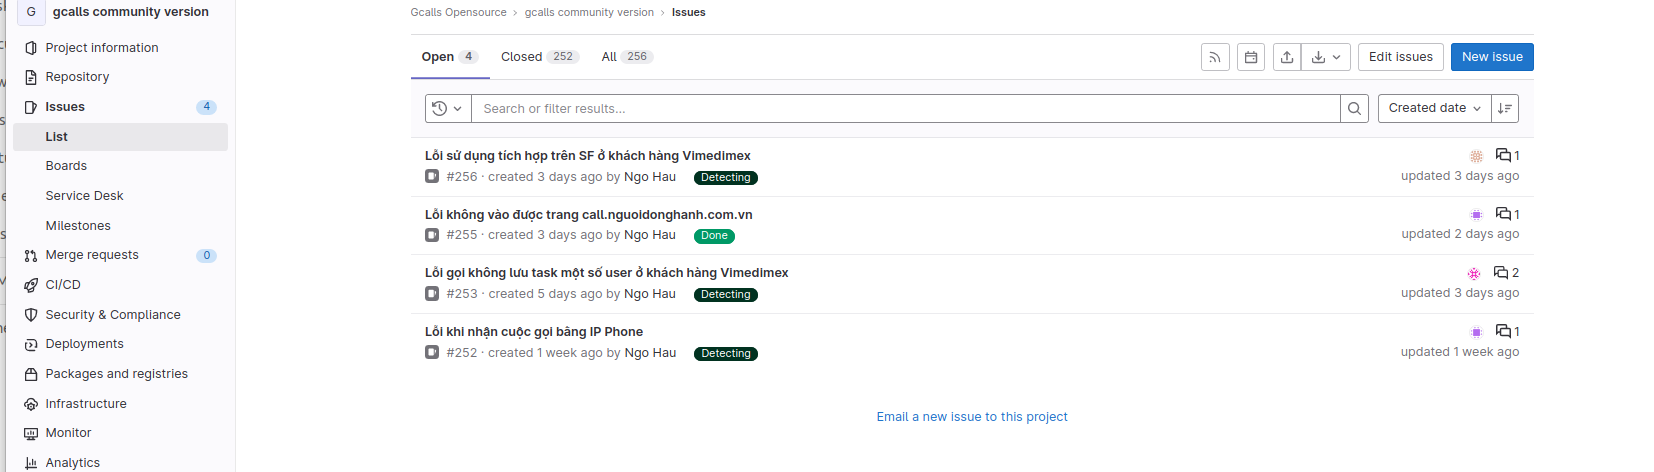Image resolution: width=1654 pixels, height=472 pixels.
Task: Switch to the Closed issues tab
Action: pos(538,57)
